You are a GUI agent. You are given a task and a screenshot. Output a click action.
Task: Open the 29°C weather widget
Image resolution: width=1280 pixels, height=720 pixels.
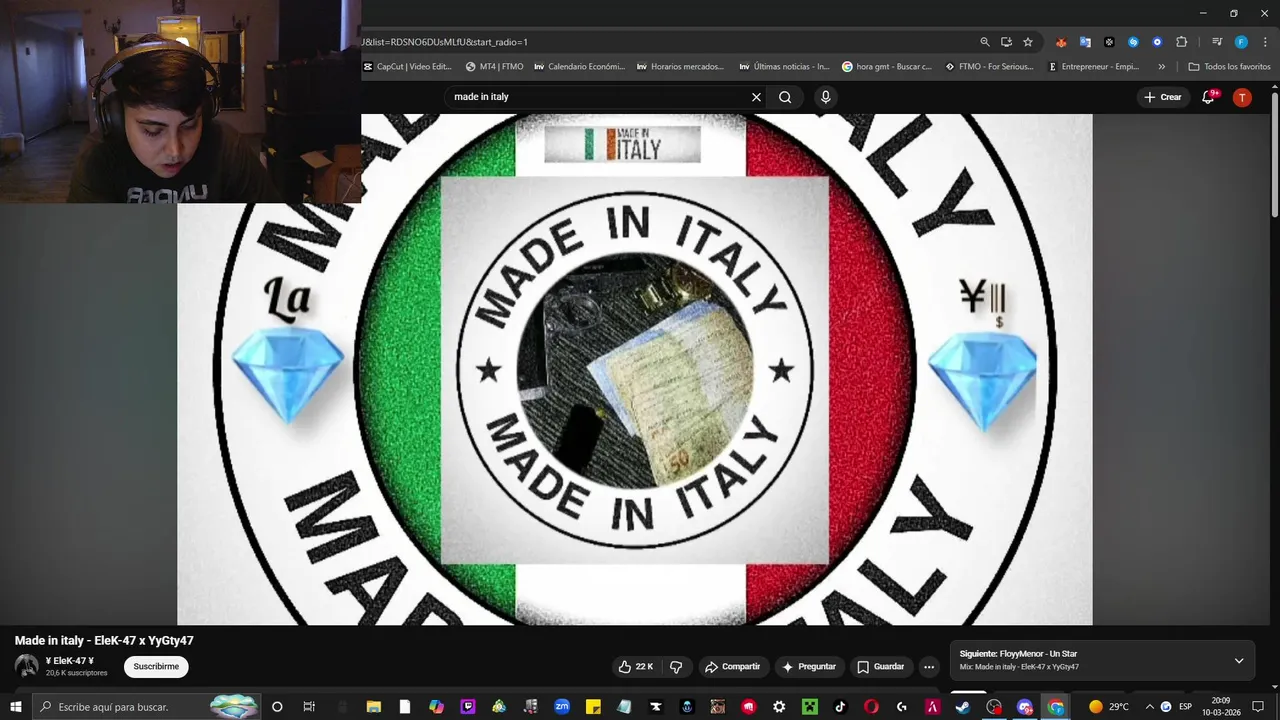tap(1109, 707)
